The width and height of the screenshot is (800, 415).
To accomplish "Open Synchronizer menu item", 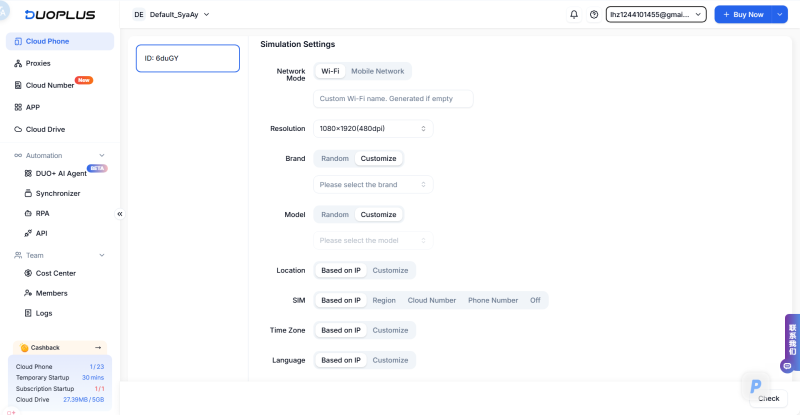I will (60, 193).
